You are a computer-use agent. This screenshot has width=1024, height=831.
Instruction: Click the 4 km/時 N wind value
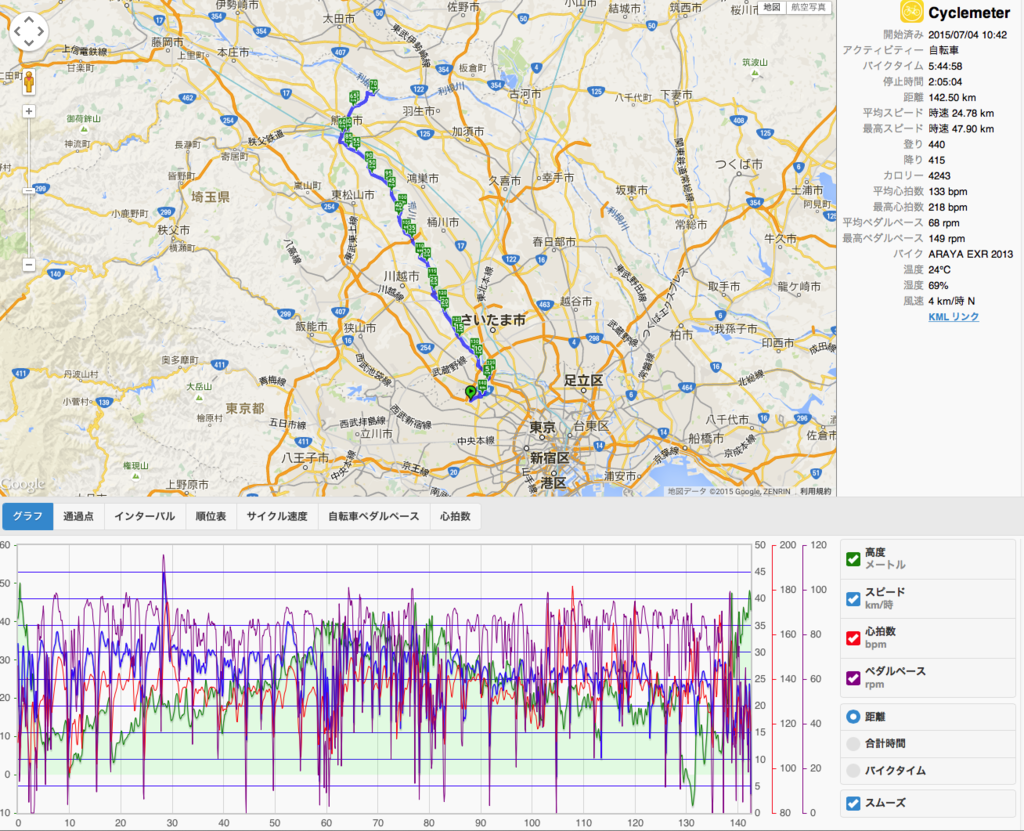pos(952,301)
